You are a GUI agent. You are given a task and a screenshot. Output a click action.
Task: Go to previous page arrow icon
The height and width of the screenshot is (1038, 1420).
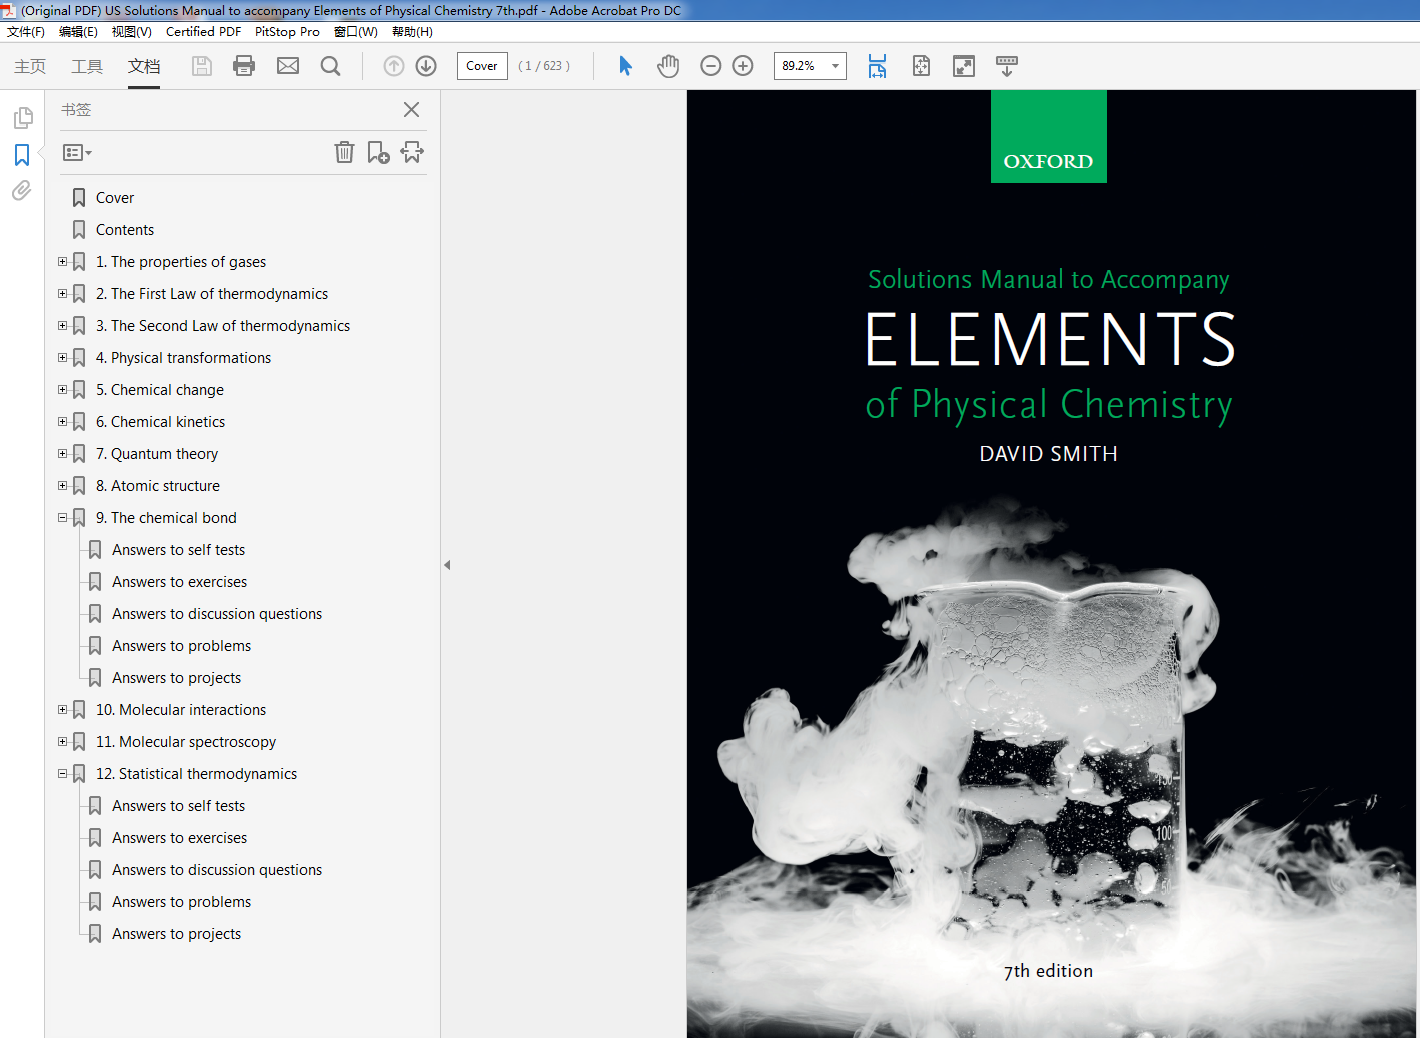pos(394,66)
